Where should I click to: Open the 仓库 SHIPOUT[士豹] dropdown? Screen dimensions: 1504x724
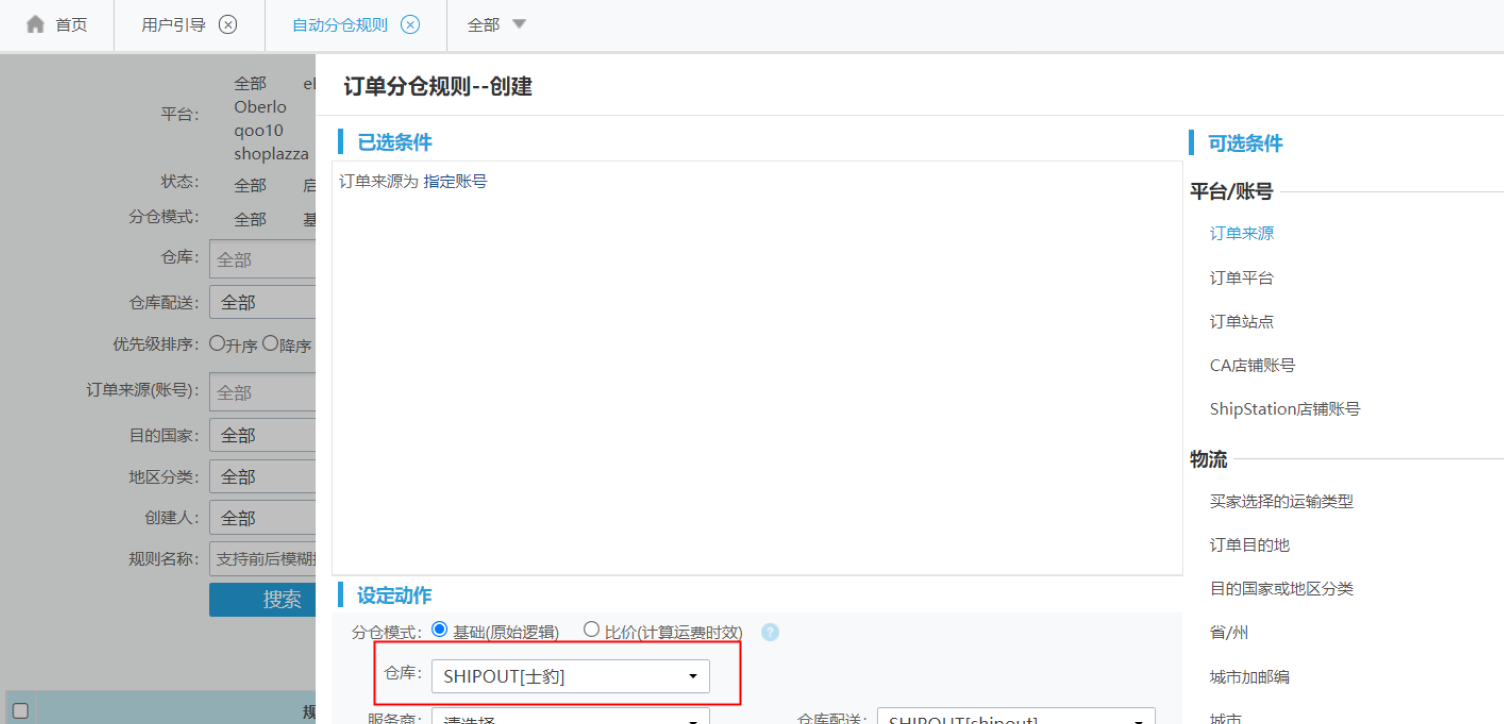coord(570,677)
